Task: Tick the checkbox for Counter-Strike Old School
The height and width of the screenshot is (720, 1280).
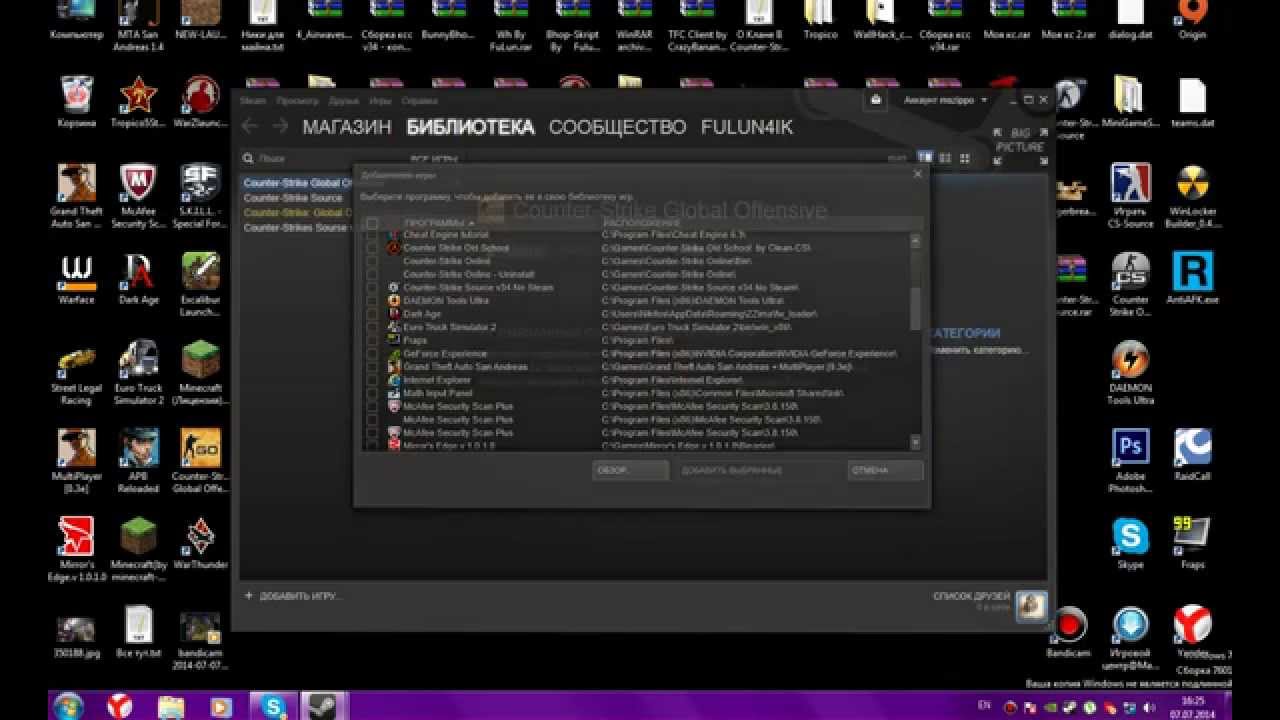Action: pos(372,248)
